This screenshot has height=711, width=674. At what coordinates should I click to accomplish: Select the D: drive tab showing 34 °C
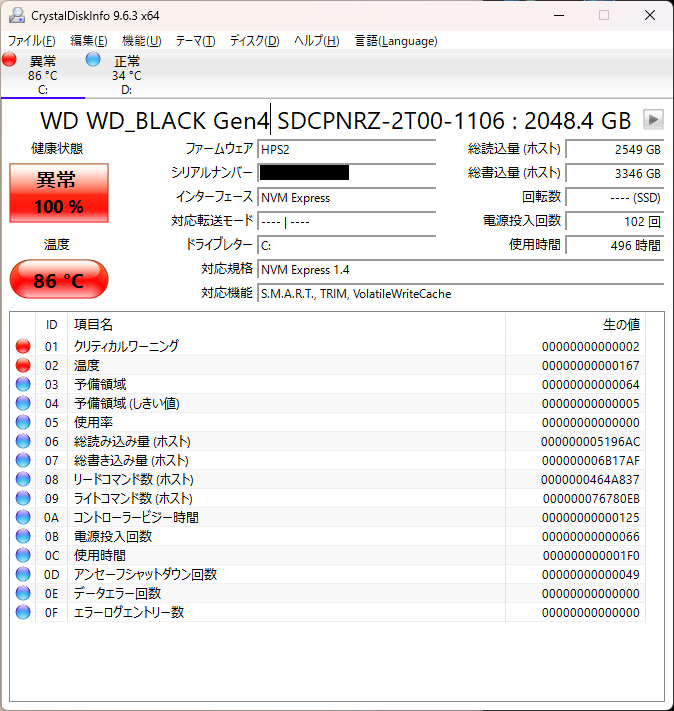(x=127, y=75)
